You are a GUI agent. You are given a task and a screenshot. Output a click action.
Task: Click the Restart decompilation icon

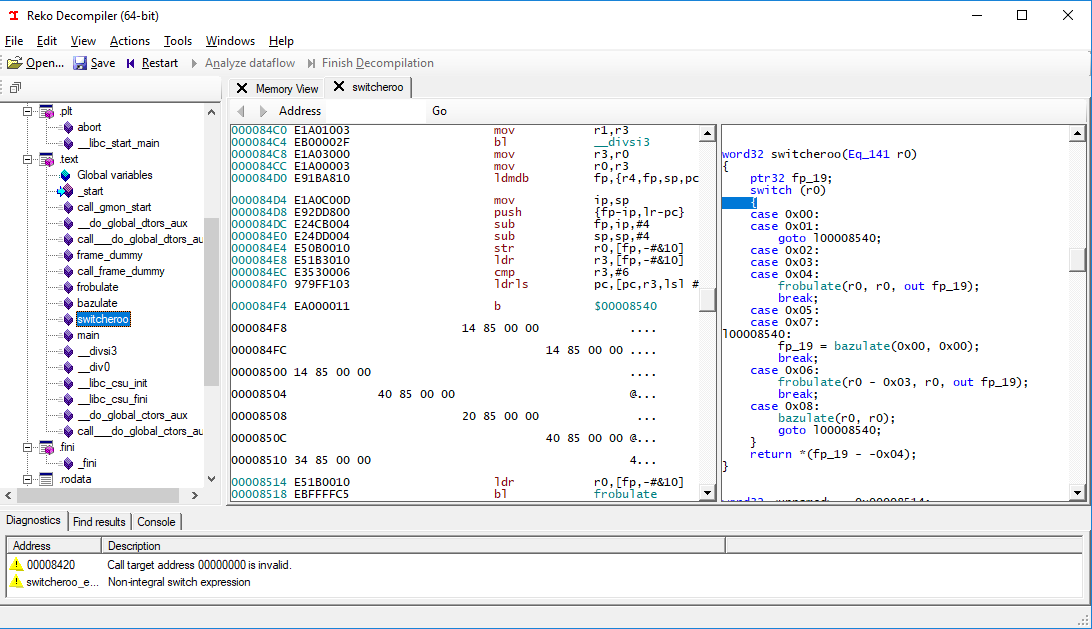pyautogui.click(x=130, y=63)
